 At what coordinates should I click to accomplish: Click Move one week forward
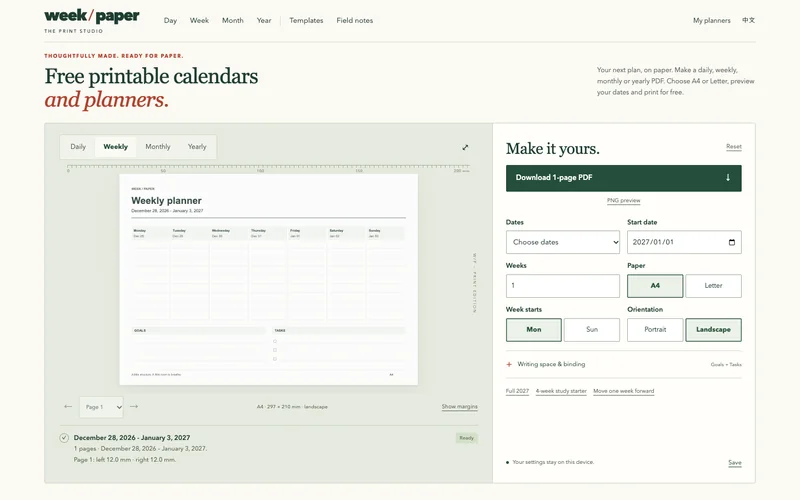pos(623,391)
